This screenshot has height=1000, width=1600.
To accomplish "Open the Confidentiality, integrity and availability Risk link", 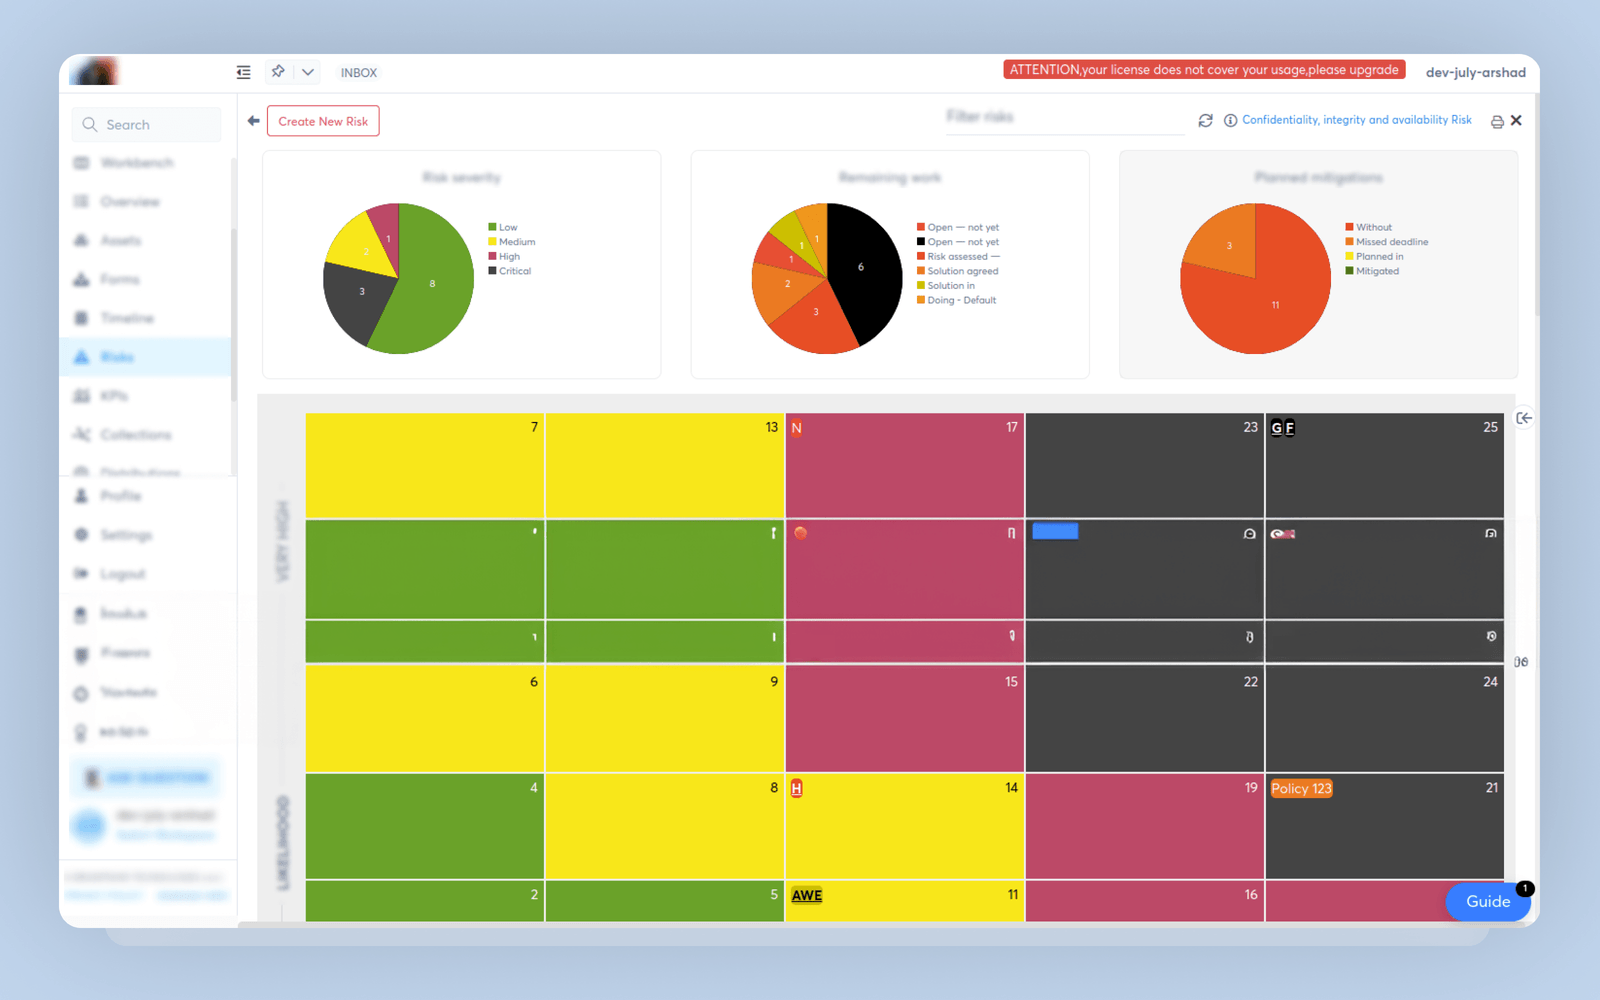I will pos(1356,119).
